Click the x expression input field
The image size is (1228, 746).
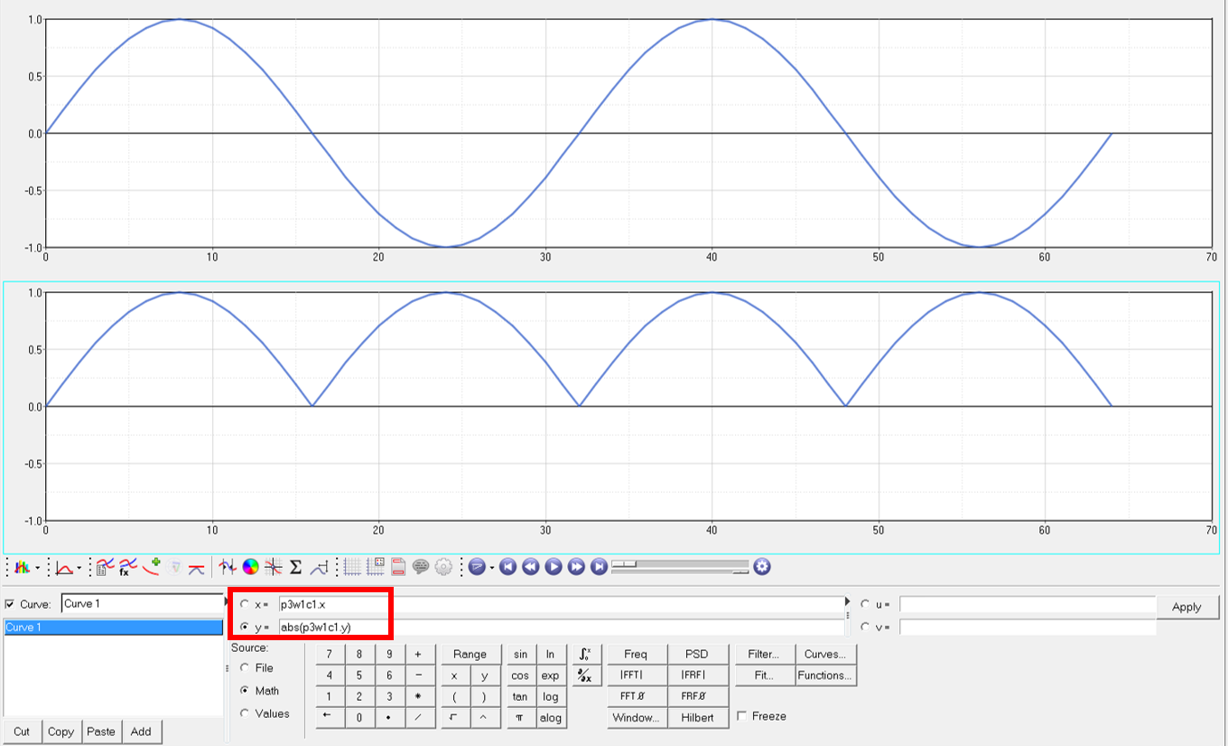(x=561, y=604)
